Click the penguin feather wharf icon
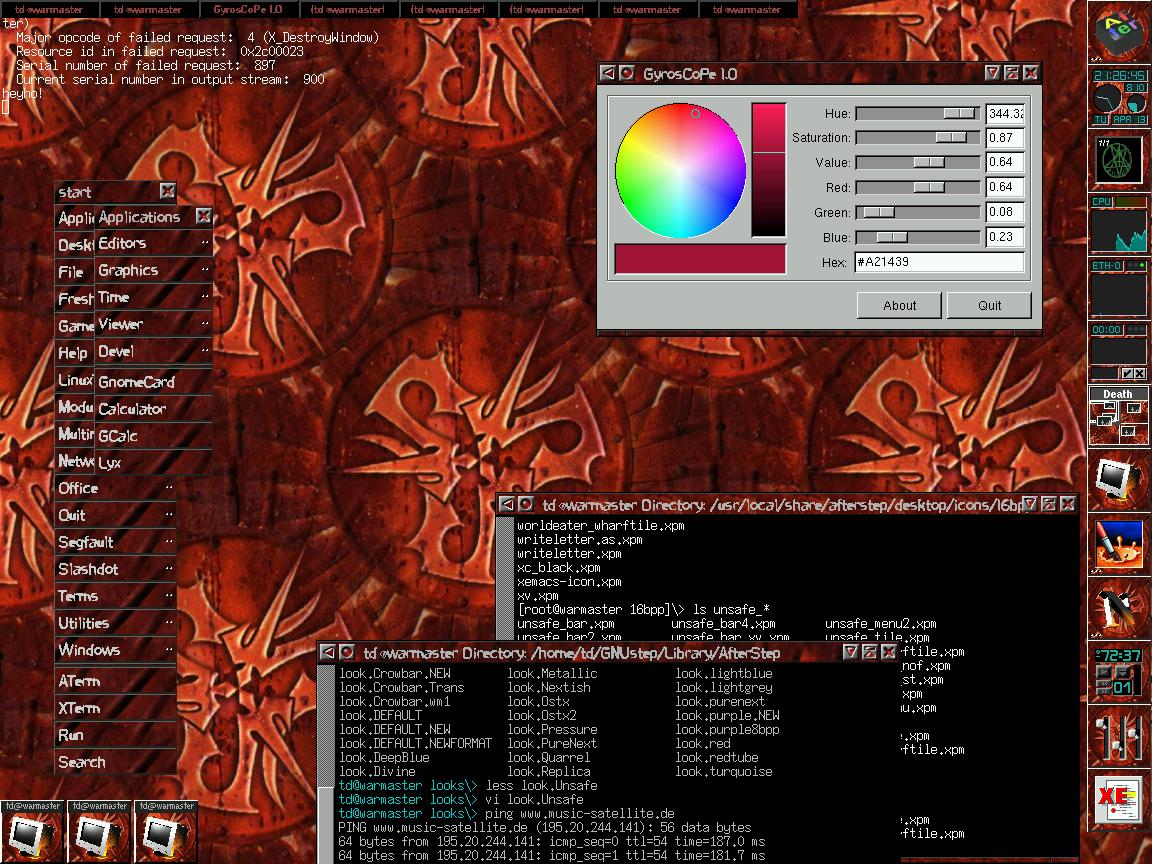 click(x=1118, y=609)
